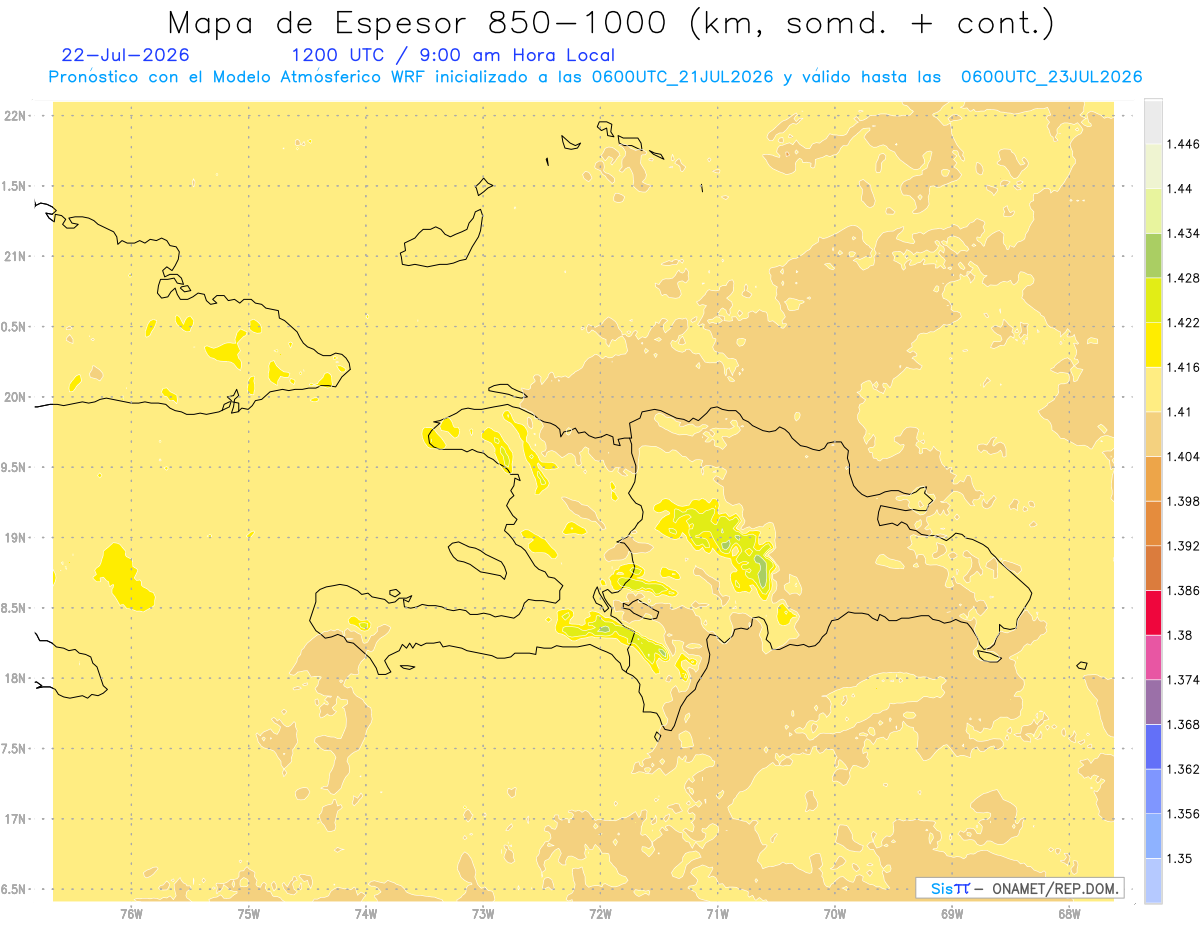The width and height of the screenshot is (1200, 927).
Task: Click the 68W longitude label
Action: [1069, 914]
